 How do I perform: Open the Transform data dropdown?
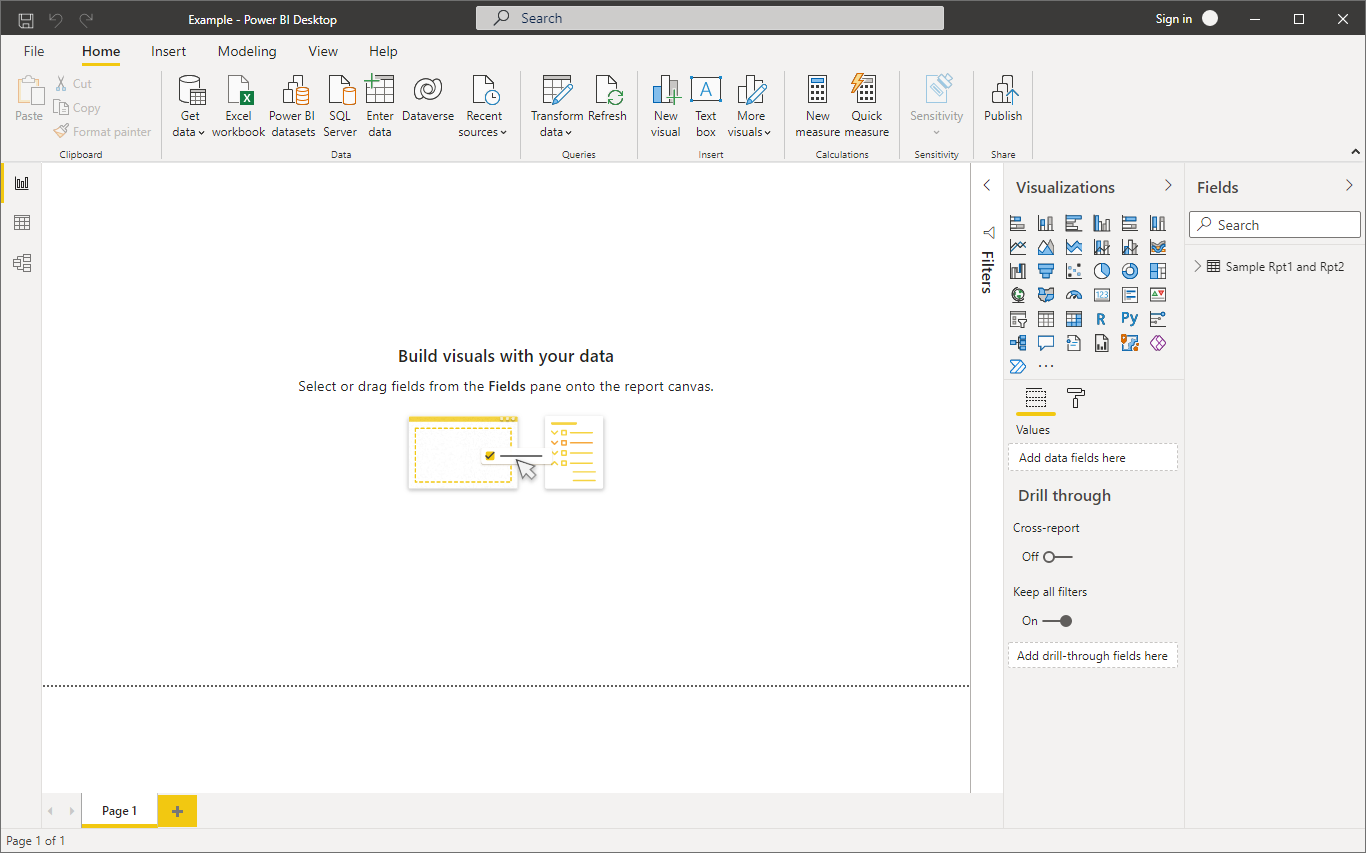[x=557, y=105]
